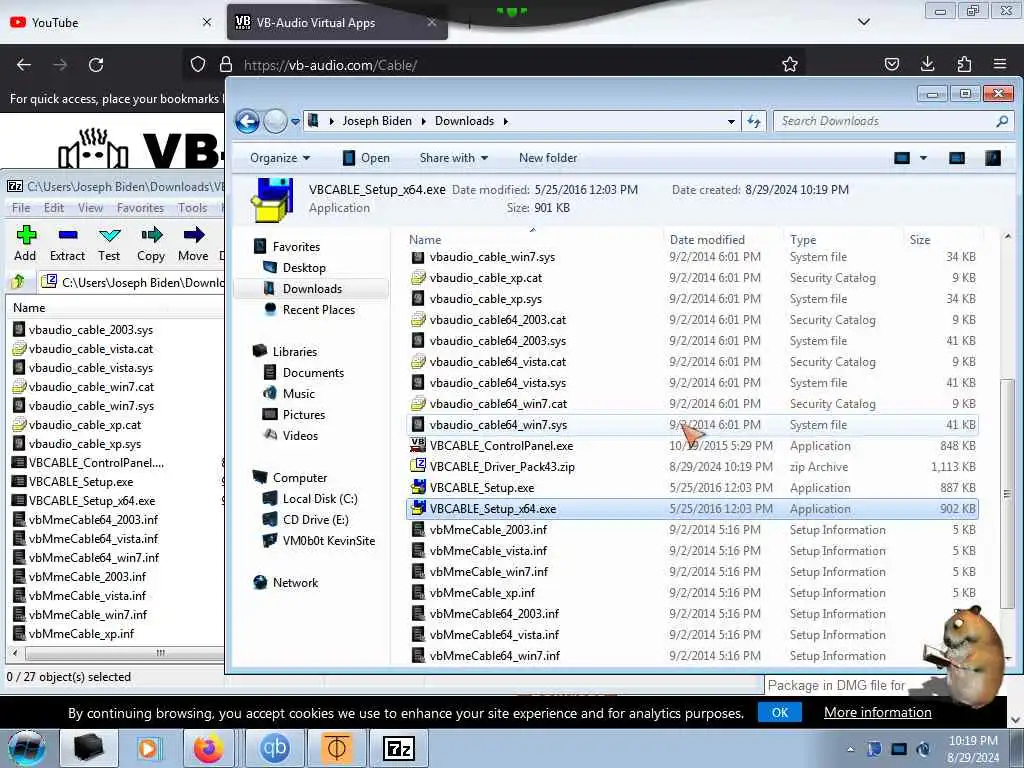Close the YouTube tab

point(207,22)
